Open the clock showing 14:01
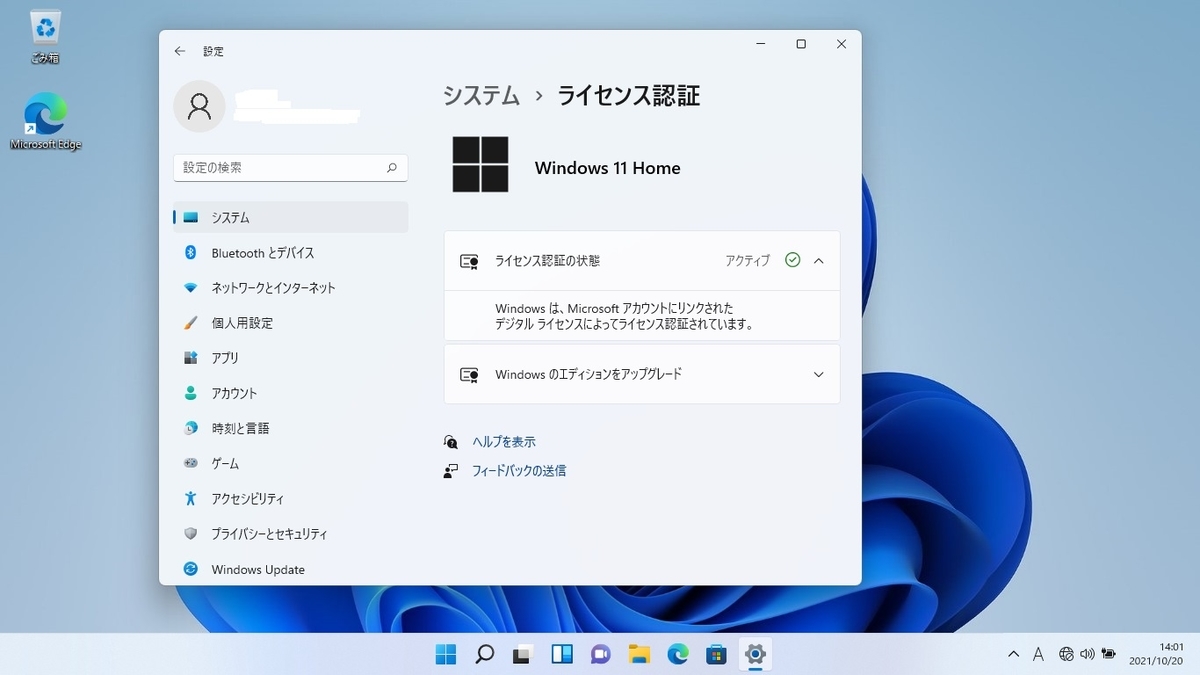1200x675 pixels. pos(1157,654)
